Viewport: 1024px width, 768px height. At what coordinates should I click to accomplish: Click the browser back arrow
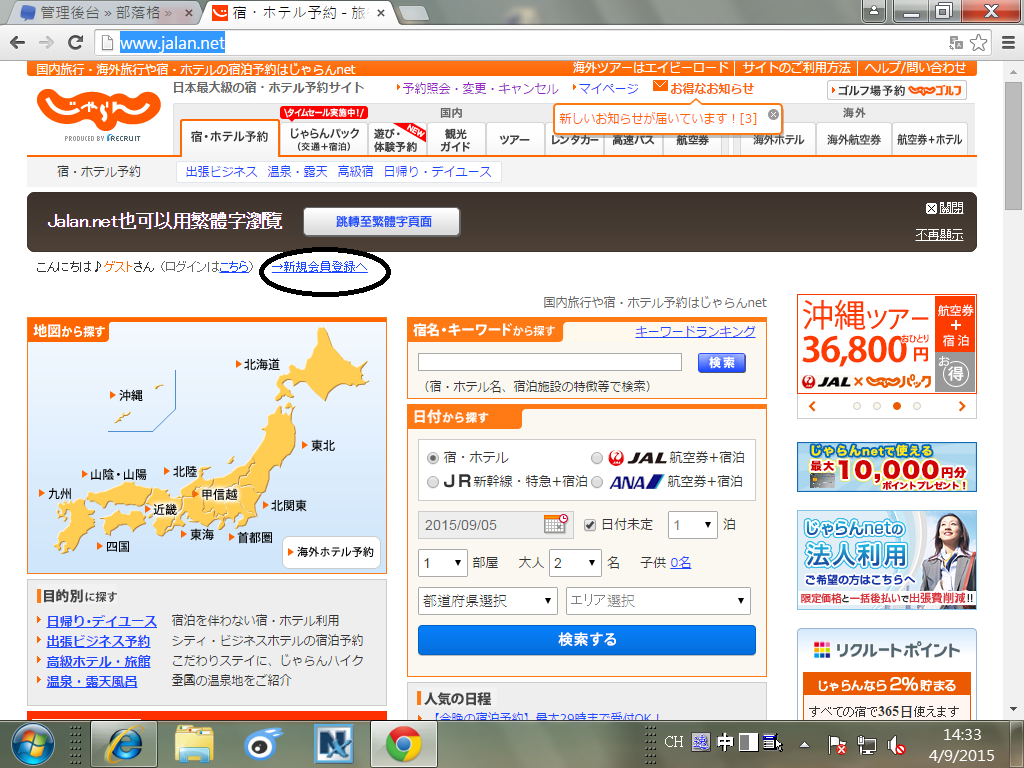pyautogui.click(x=18, y=43)
